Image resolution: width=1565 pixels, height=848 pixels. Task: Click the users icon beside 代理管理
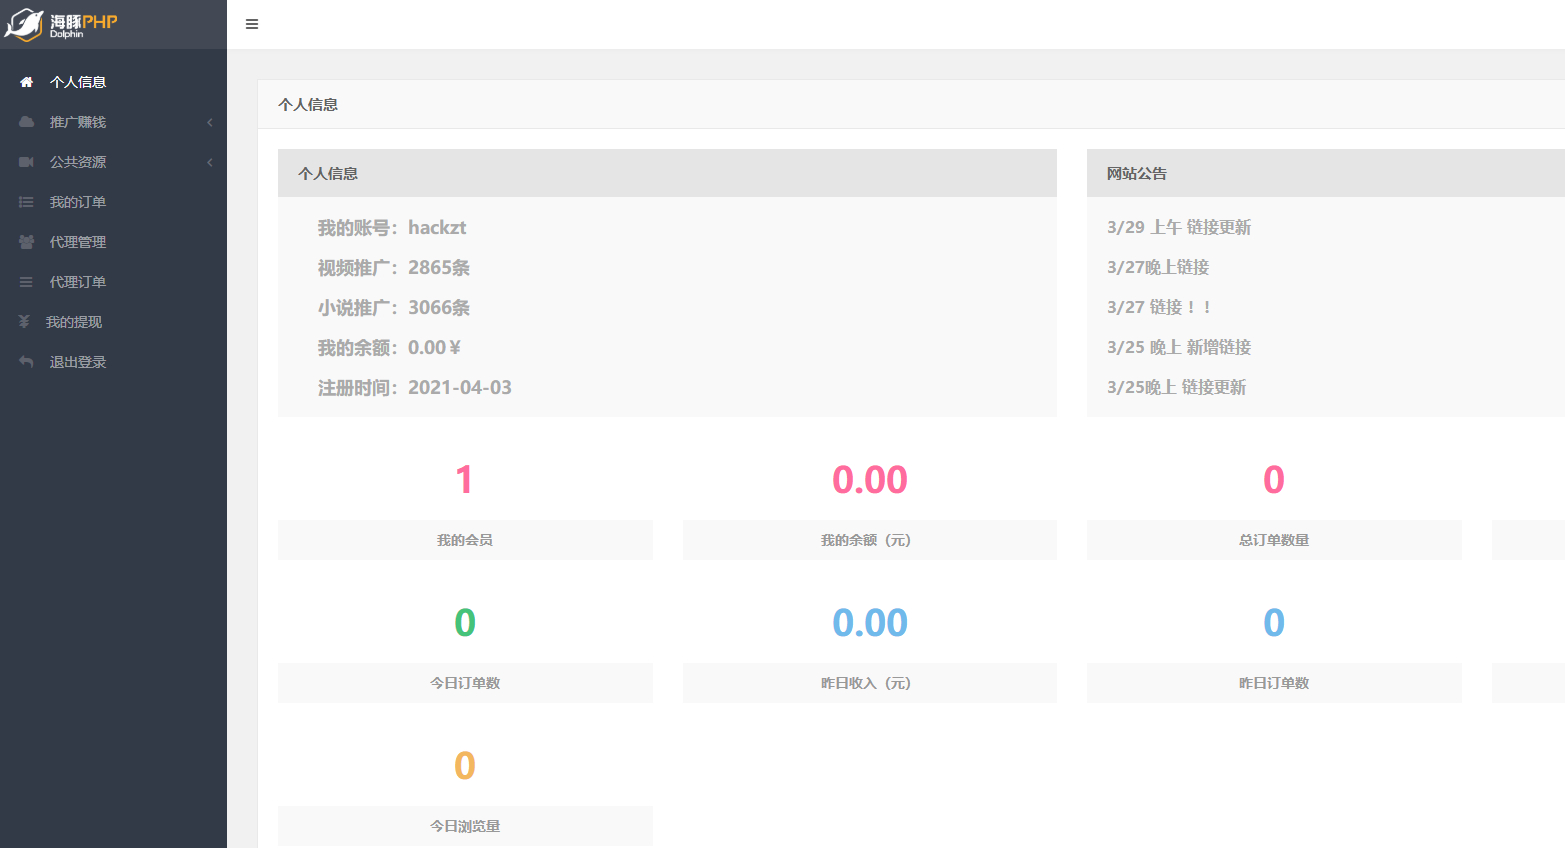point(27,242)
